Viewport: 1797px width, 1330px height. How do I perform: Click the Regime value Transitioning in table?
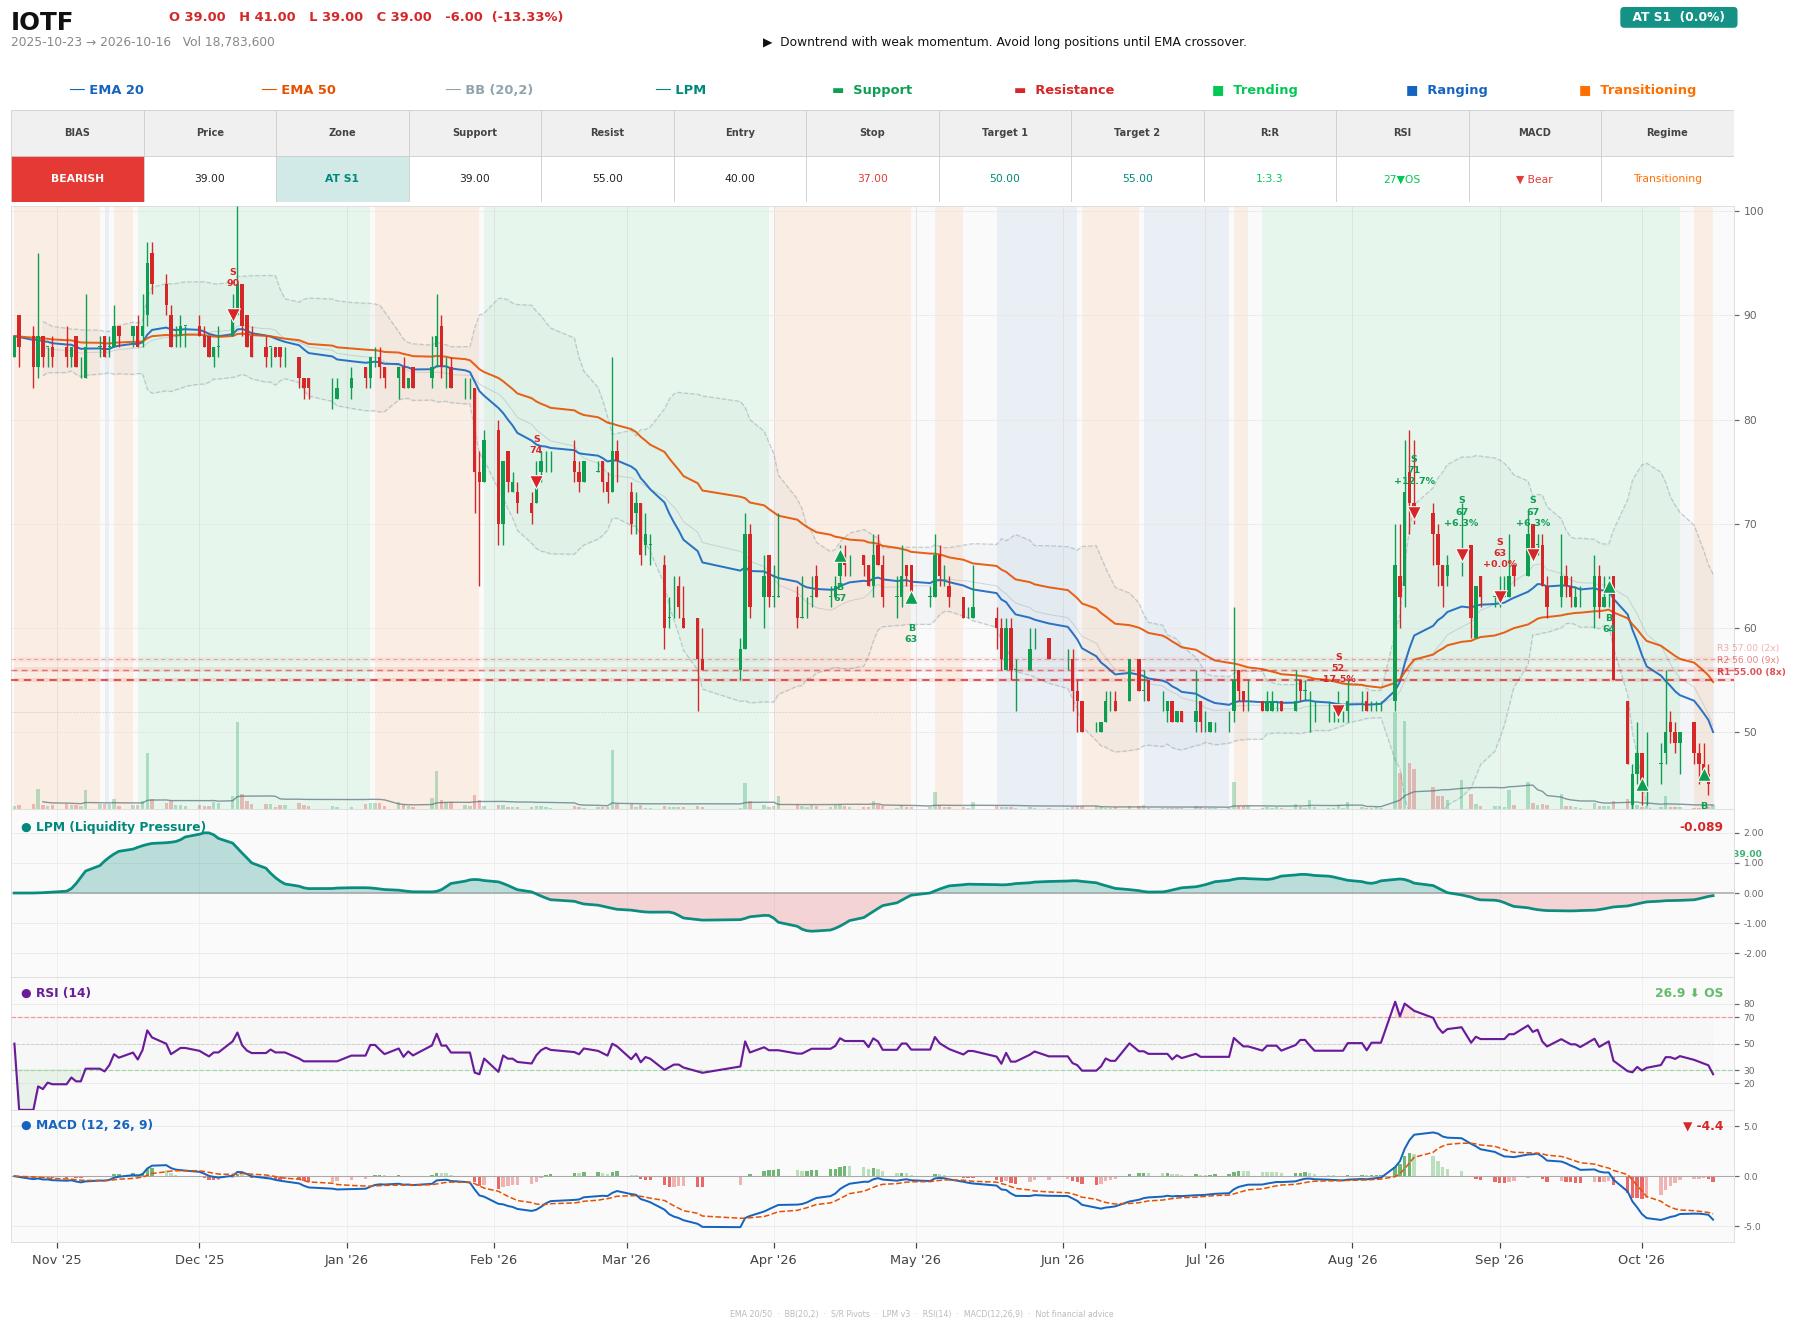pos(1667,179)
